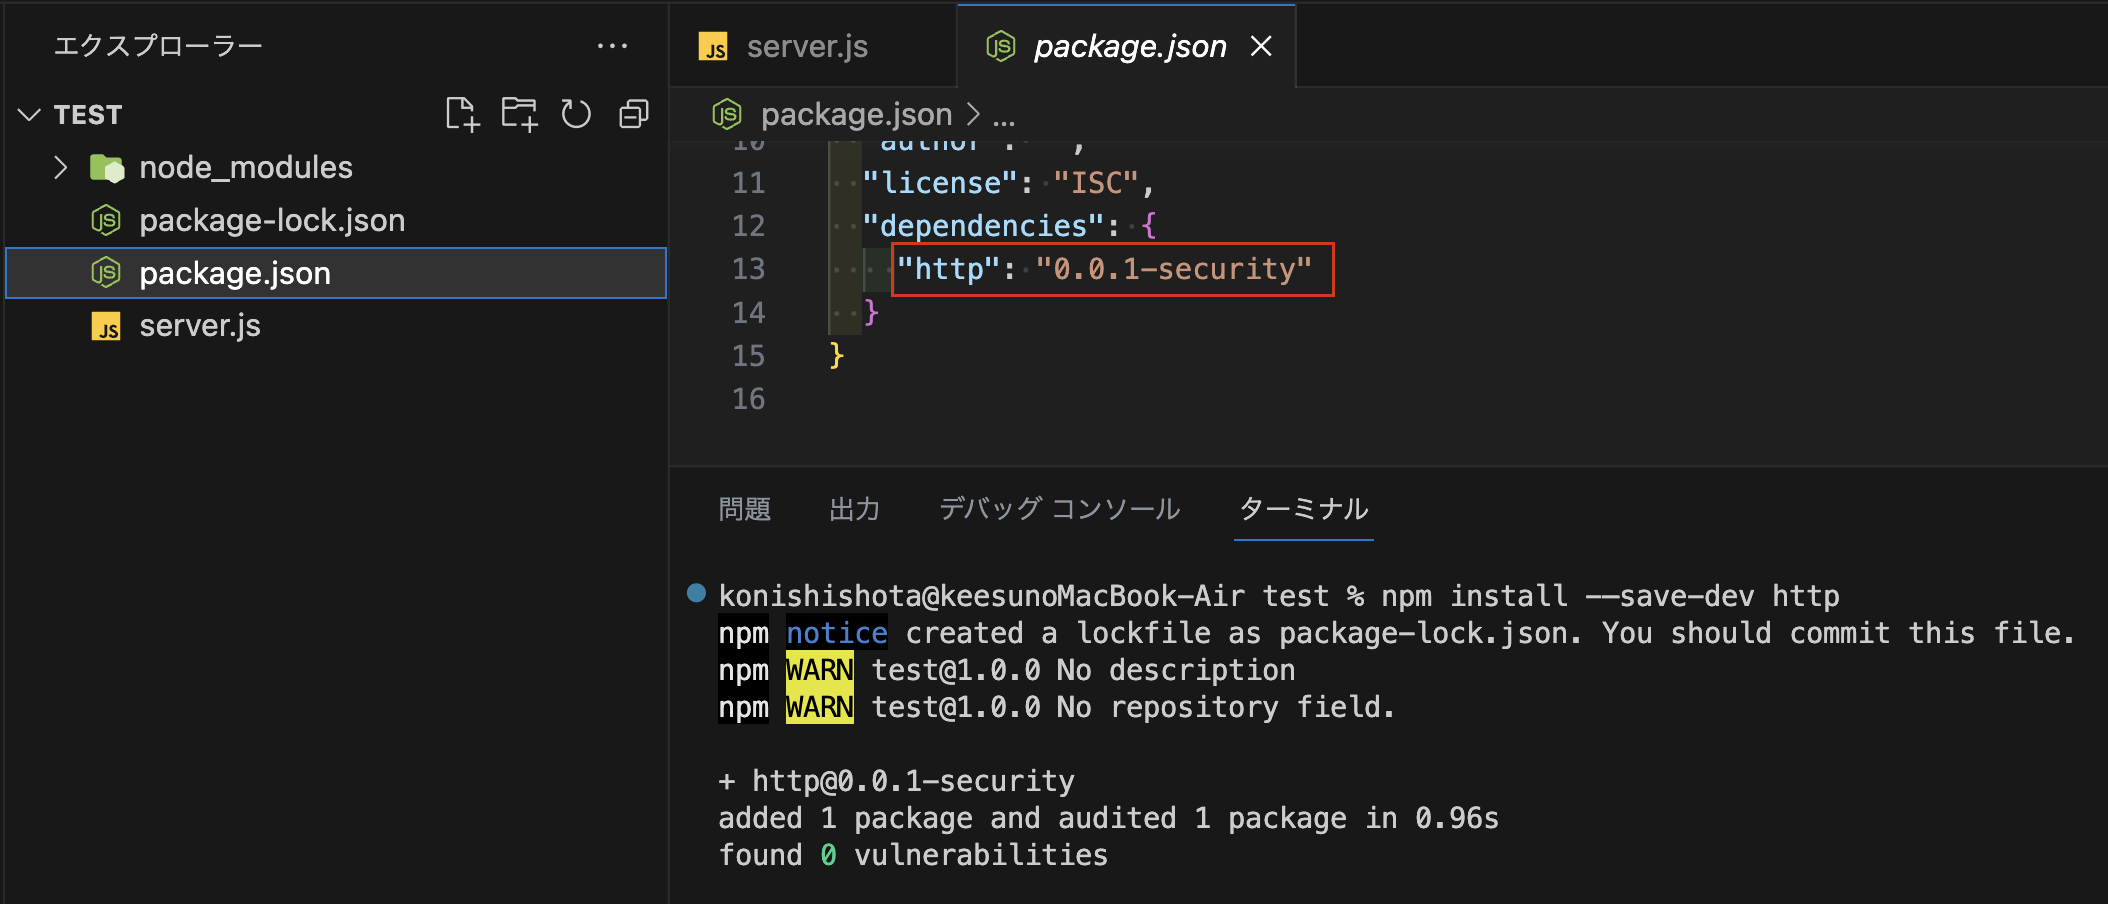Select package.json in the file tree

point(235,273)
